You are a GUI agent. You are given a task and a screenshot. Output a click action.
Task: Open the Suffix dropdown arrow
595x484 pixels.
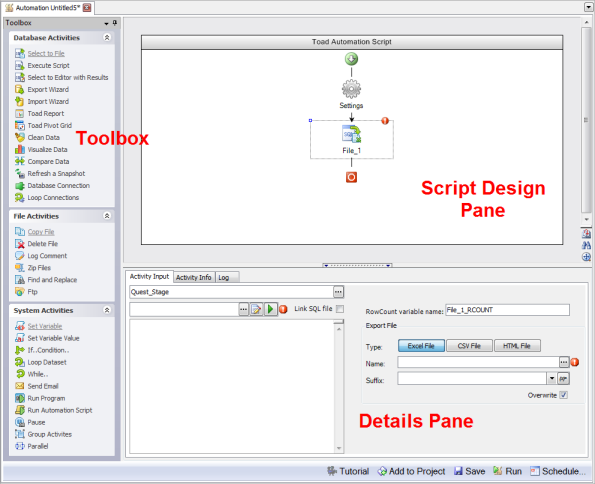tap(551, 378)
